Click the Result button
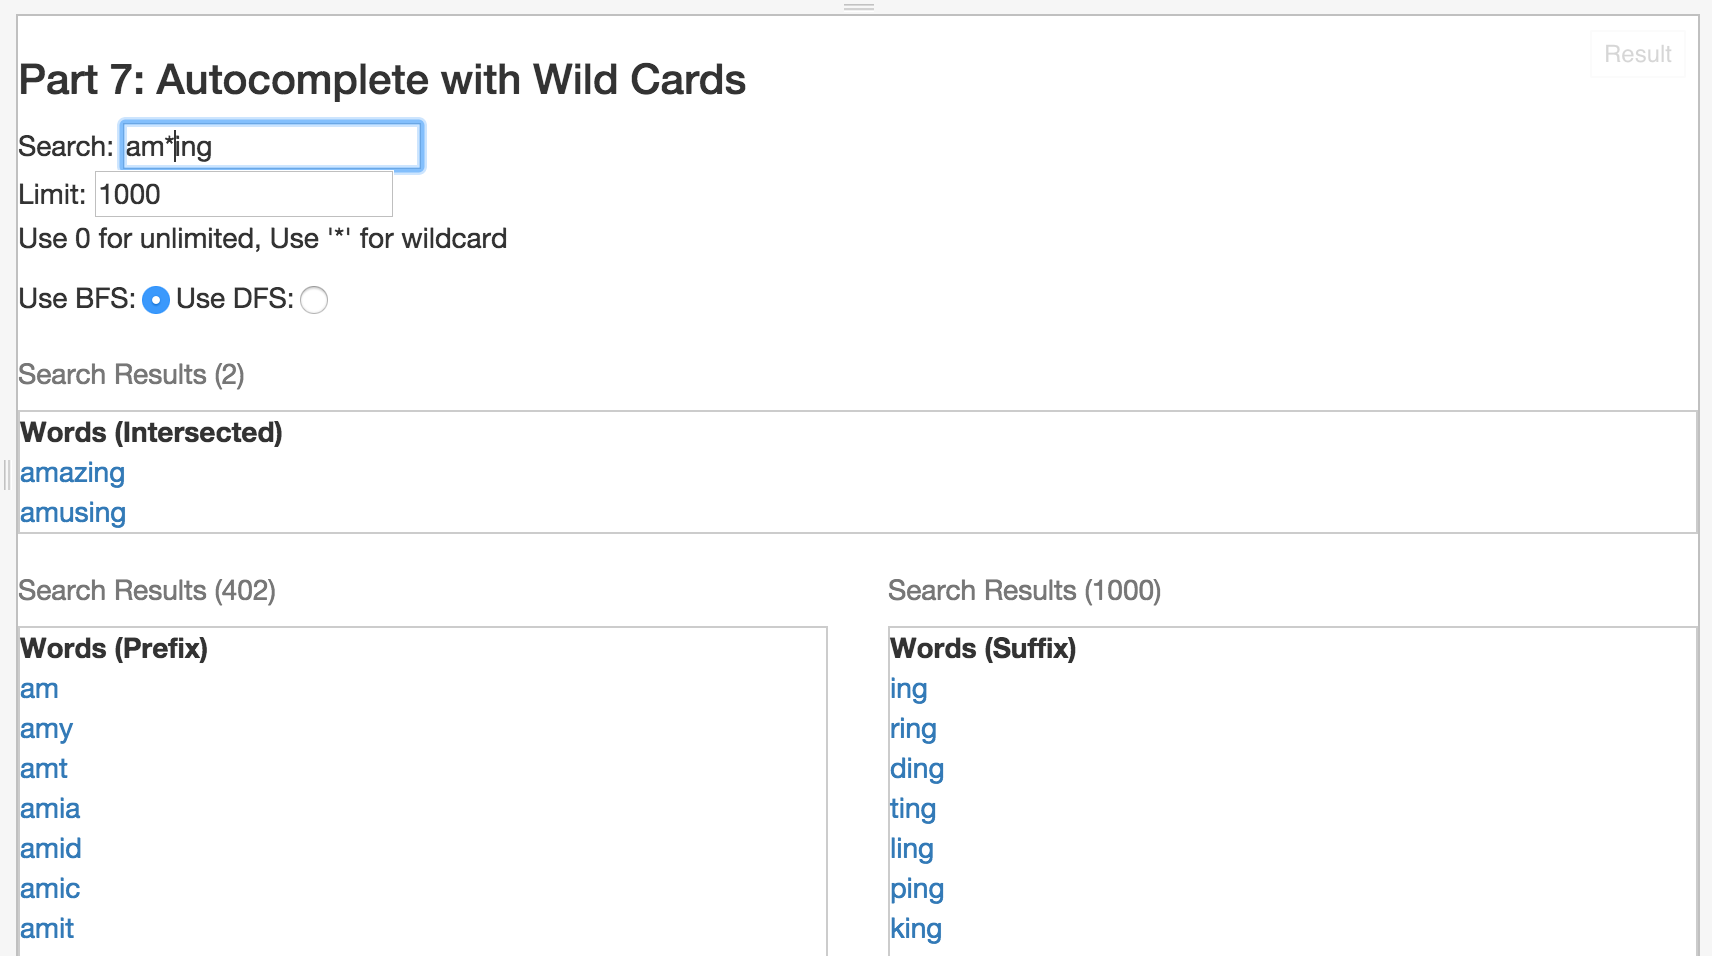Image resolution: width=1712 pixels, height=956 pixels. tap(1637, 54)
